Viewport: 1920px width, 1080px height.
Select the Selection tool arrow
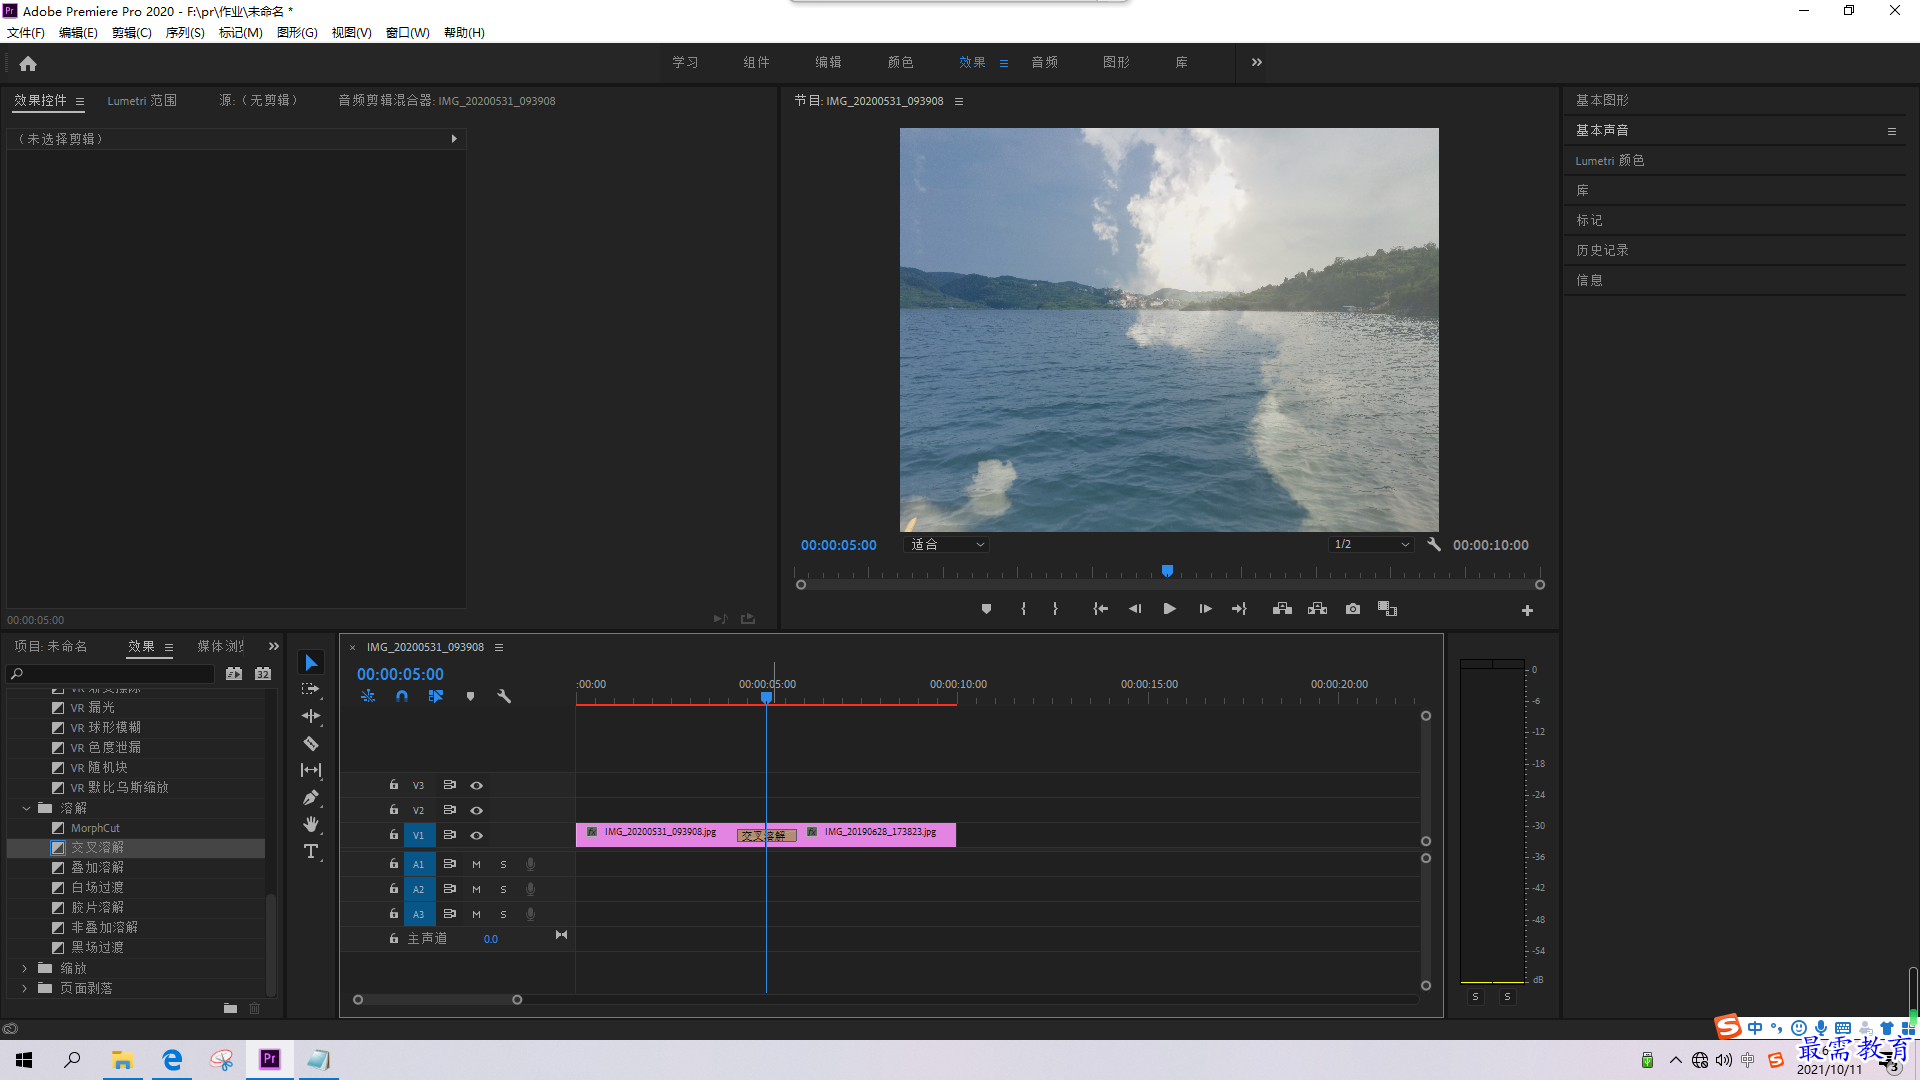[311, 663]
